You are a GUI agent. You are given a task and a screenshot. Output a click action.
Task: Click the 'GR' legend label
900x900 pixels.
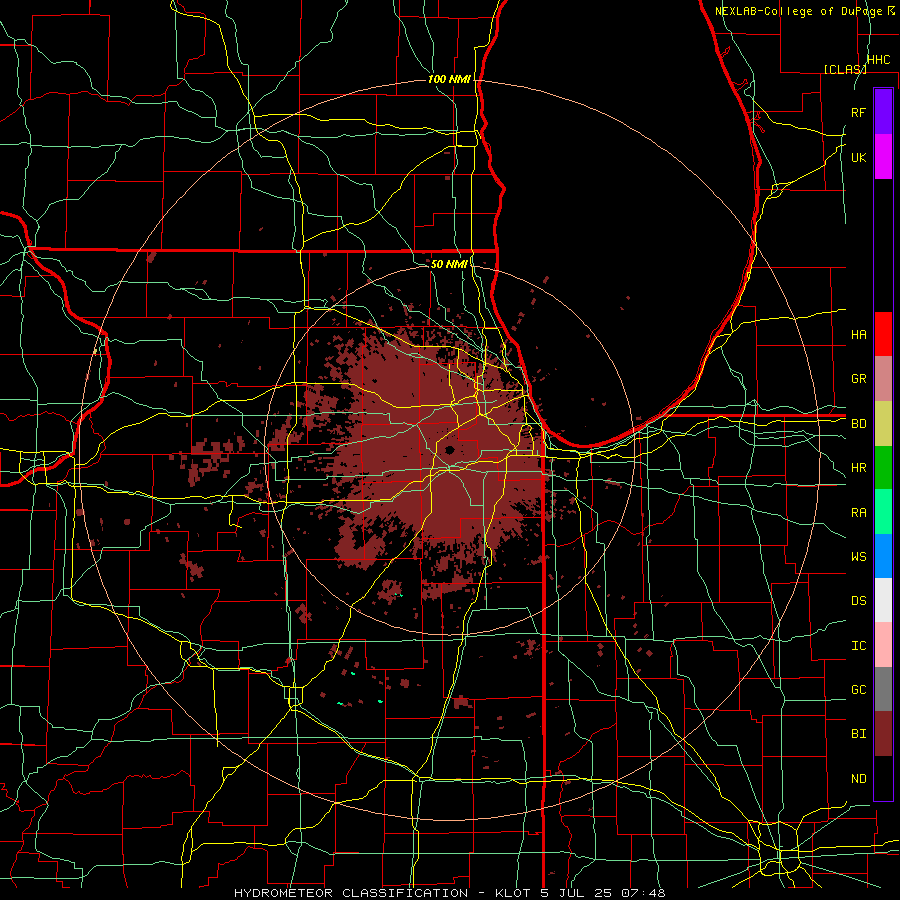(858, 379)
